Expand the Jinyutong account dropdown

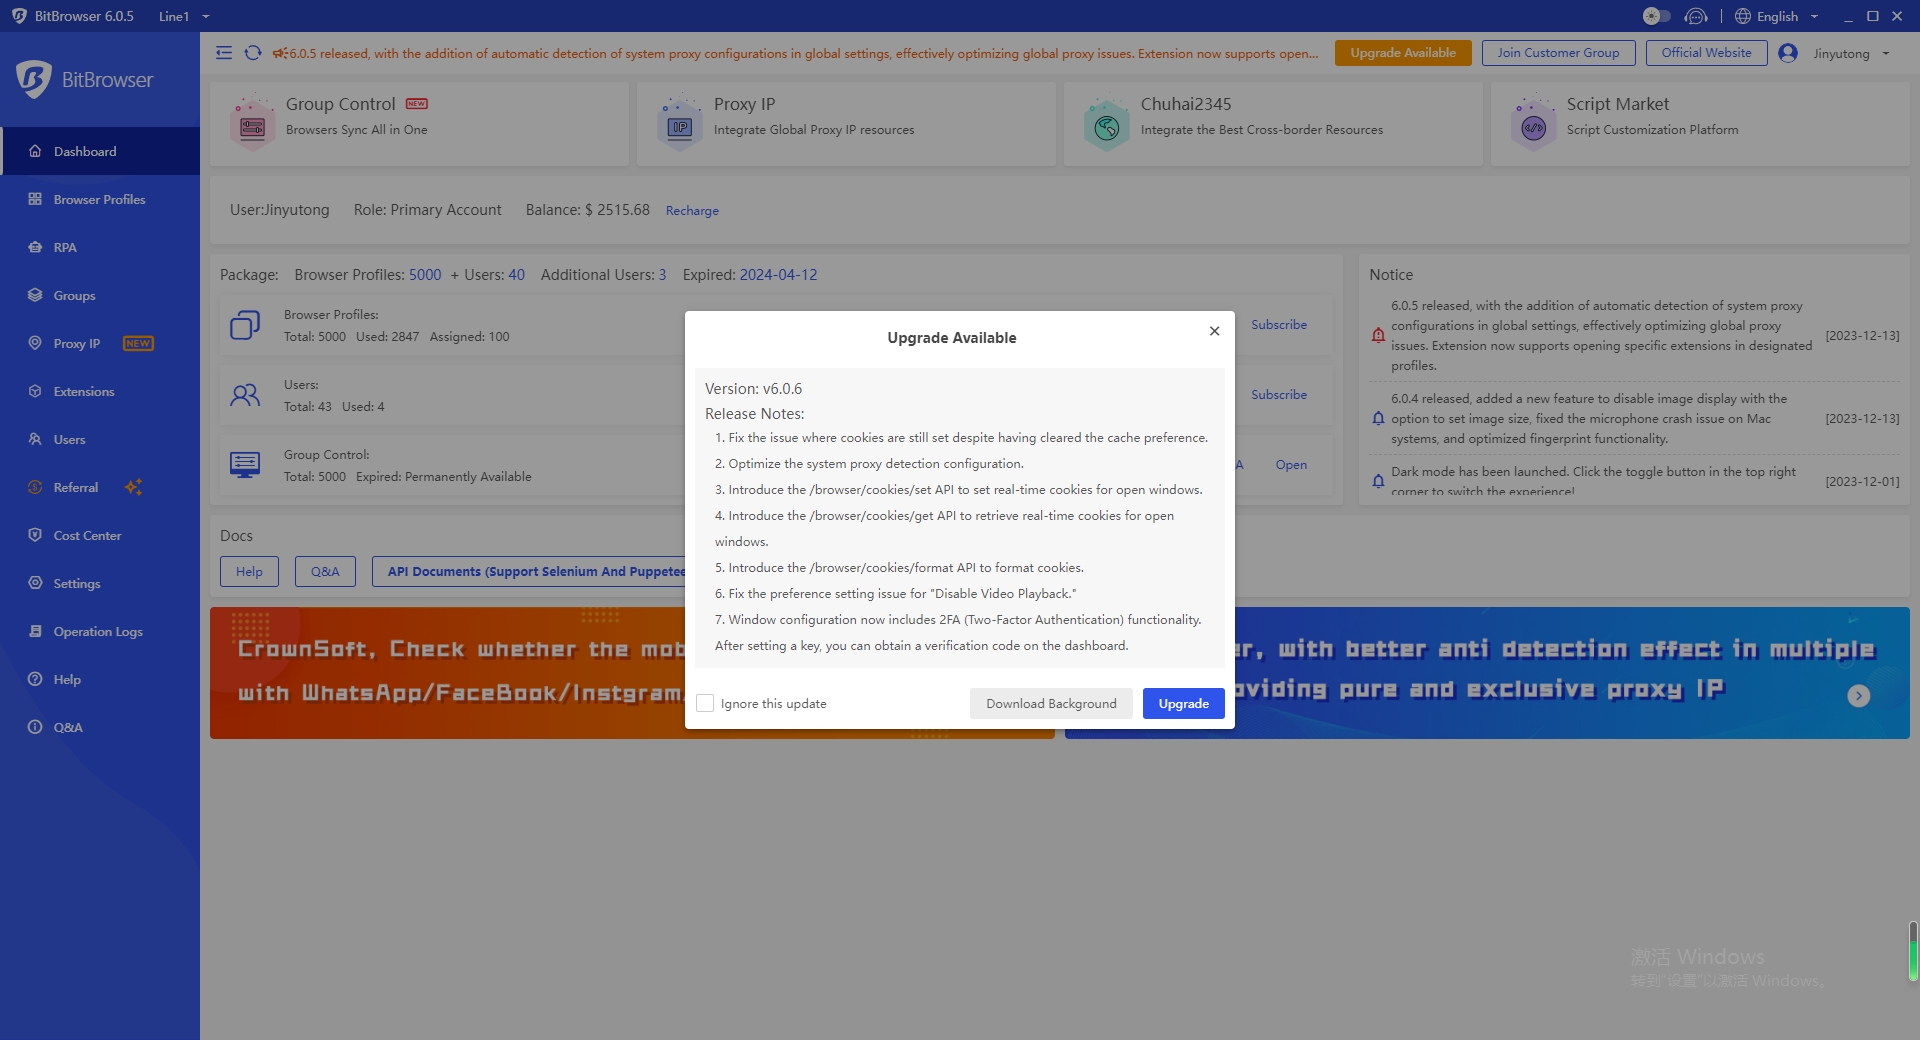tap(1851, 53)
